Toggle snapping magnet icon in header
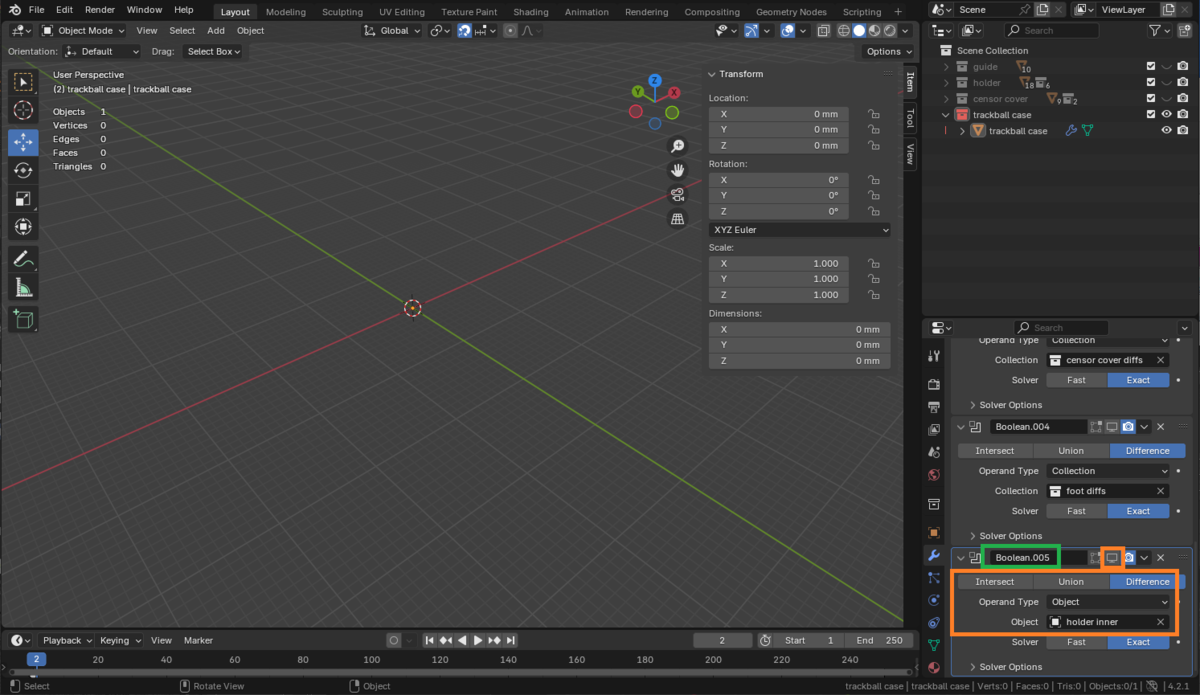1200x695 pixels. pyautogui.click(x=465, y=30)
